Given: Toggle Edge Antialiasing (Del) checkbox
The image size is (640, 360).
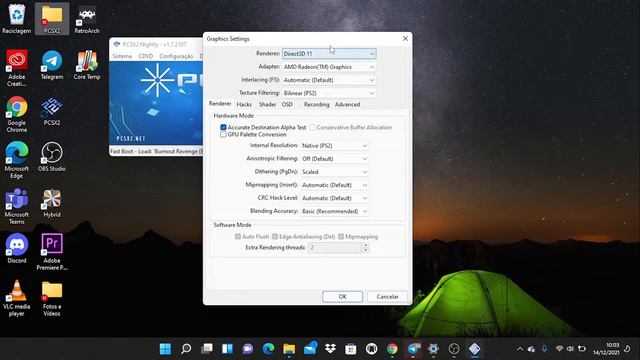Looking at the screenshot, I should (275, 237).
